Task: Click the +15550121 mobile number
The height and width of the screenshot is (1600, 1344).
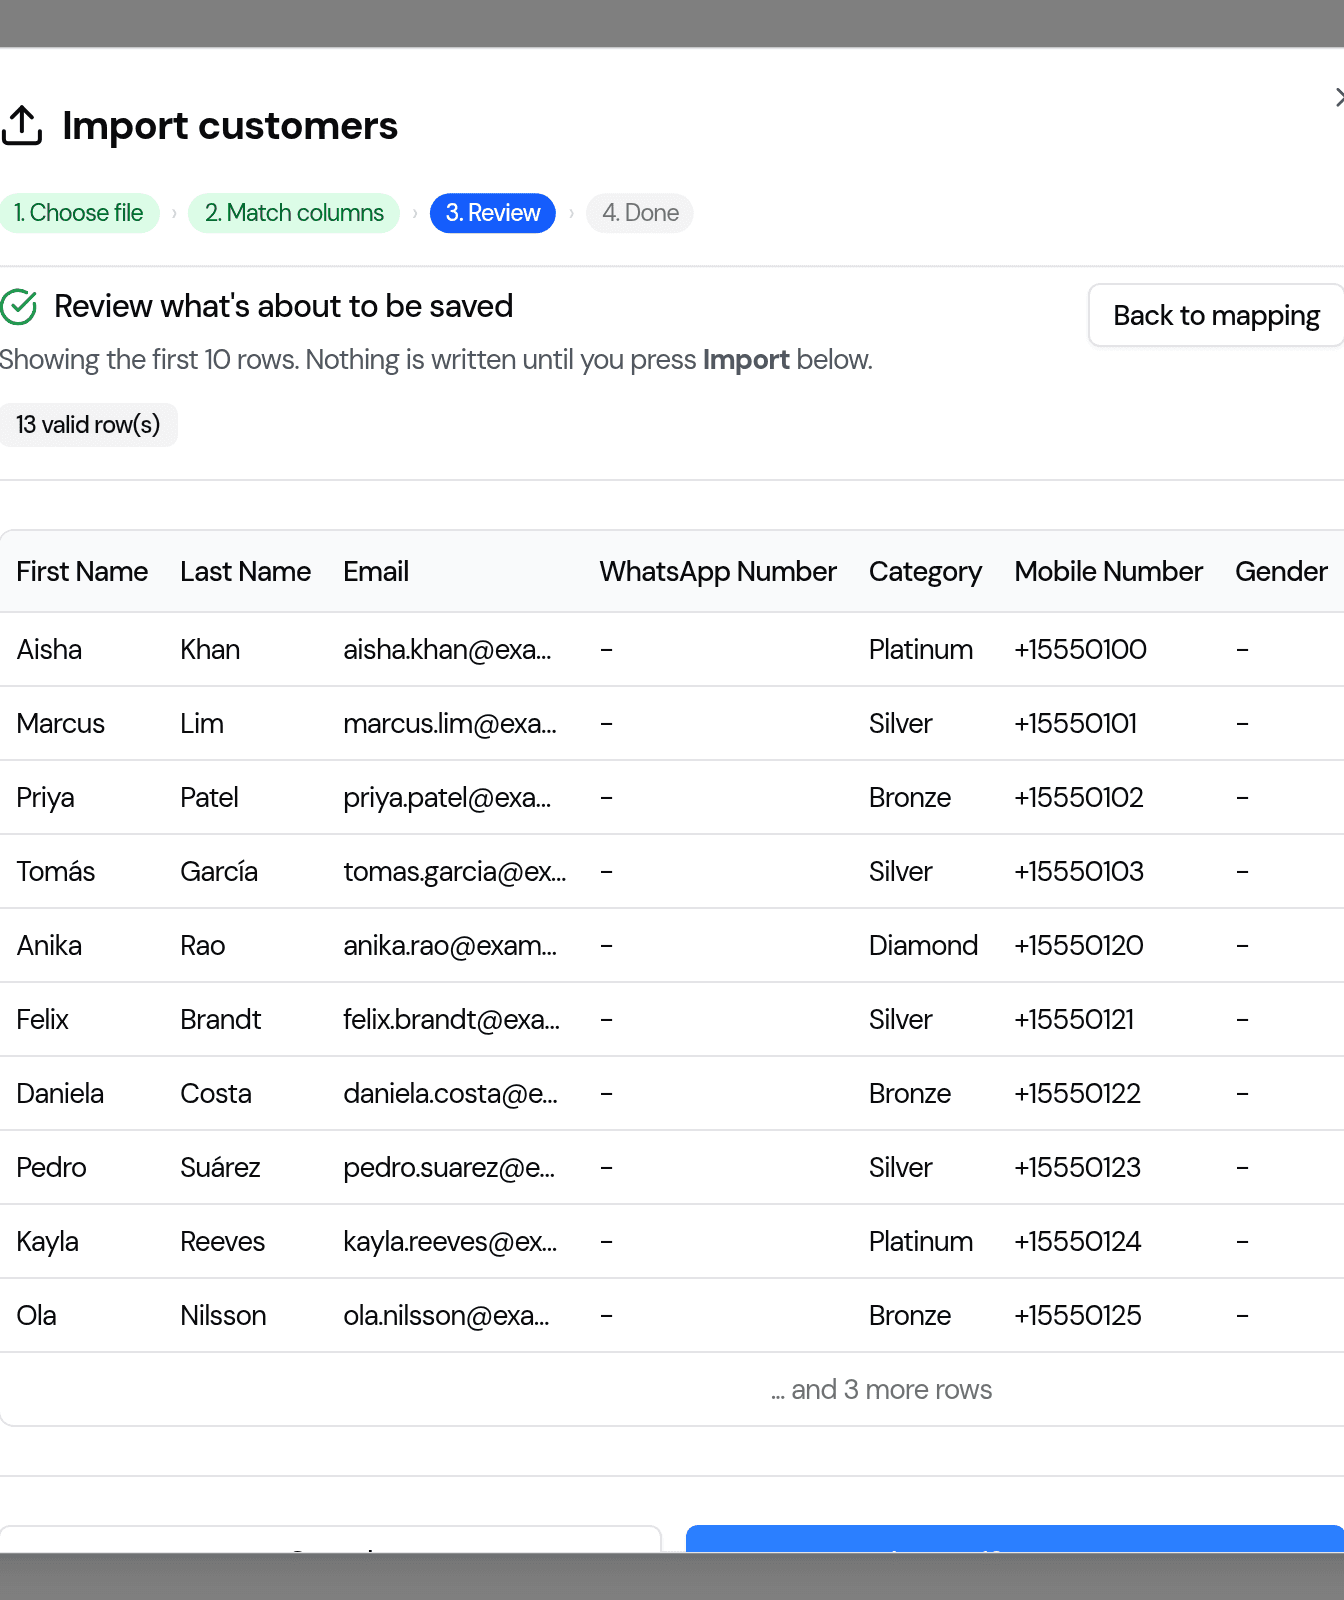Action: tap(1075, 1020)
